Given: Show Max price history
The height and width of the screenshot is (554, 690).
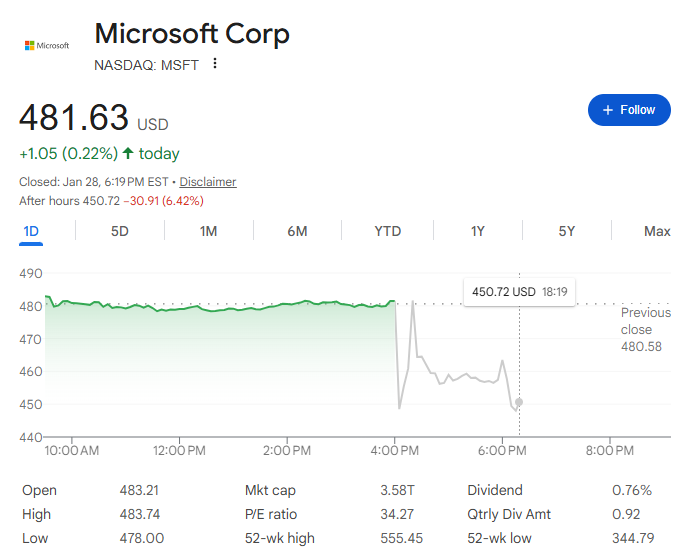Looking at the screenshot, I should [x=657, y=231].
